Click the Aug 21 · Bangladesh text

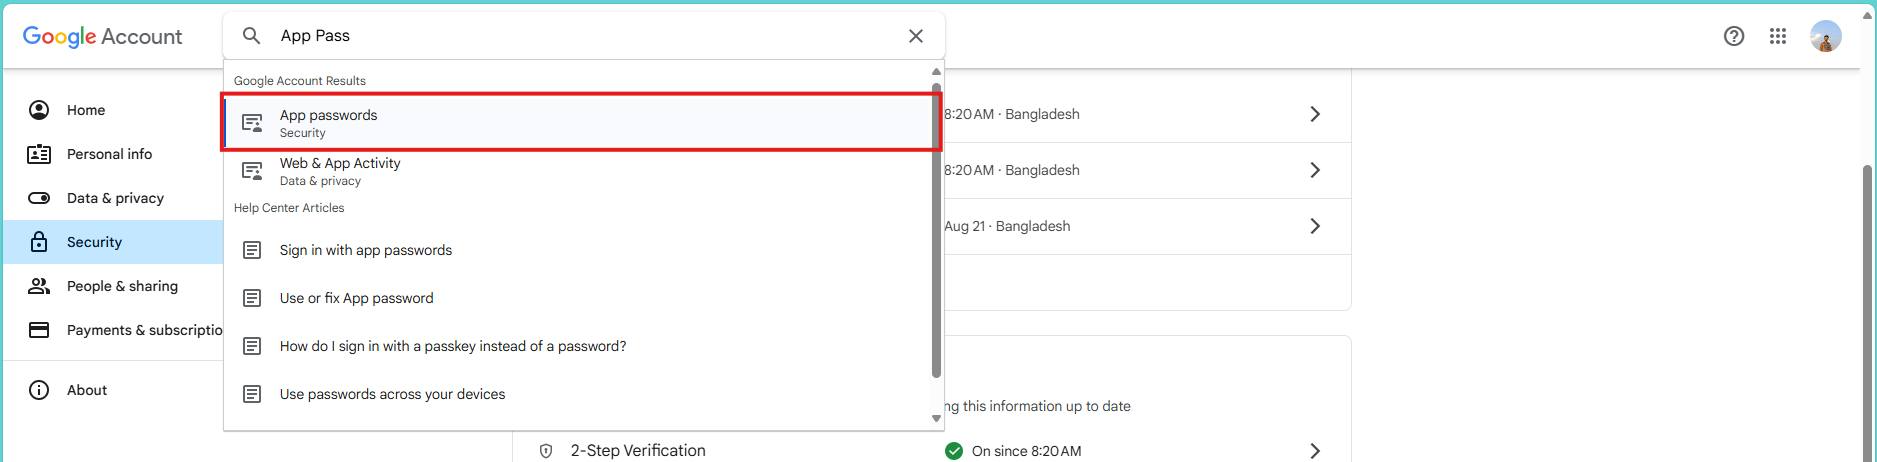[x=1007, y=226]
